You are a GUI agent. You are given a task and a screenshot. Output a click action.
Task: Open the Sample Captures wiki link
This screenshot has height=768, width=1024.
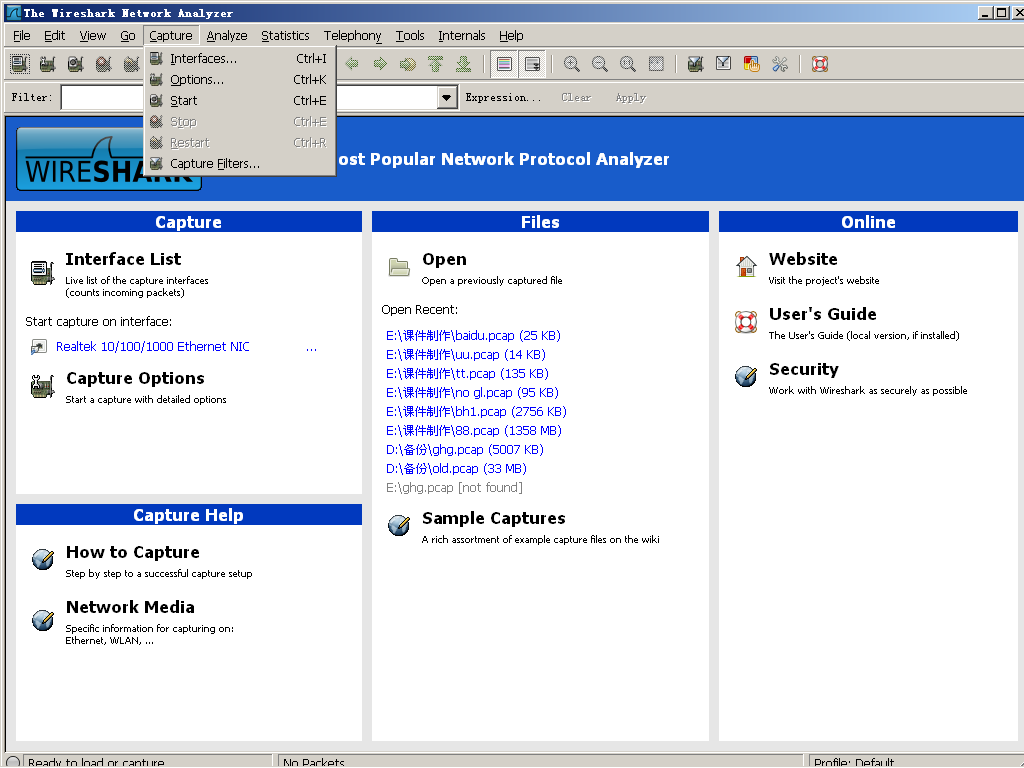point(493,518)
